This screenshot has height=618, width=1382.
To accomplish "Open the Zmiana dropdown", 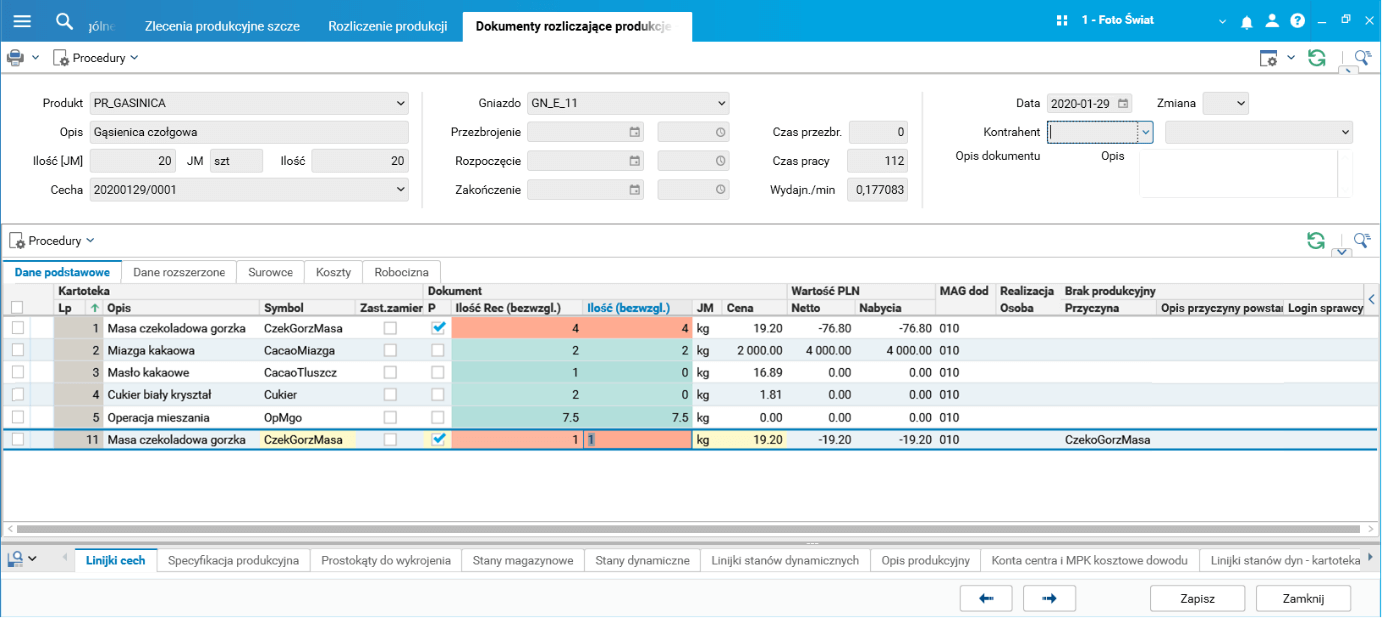I will 1240,103.
